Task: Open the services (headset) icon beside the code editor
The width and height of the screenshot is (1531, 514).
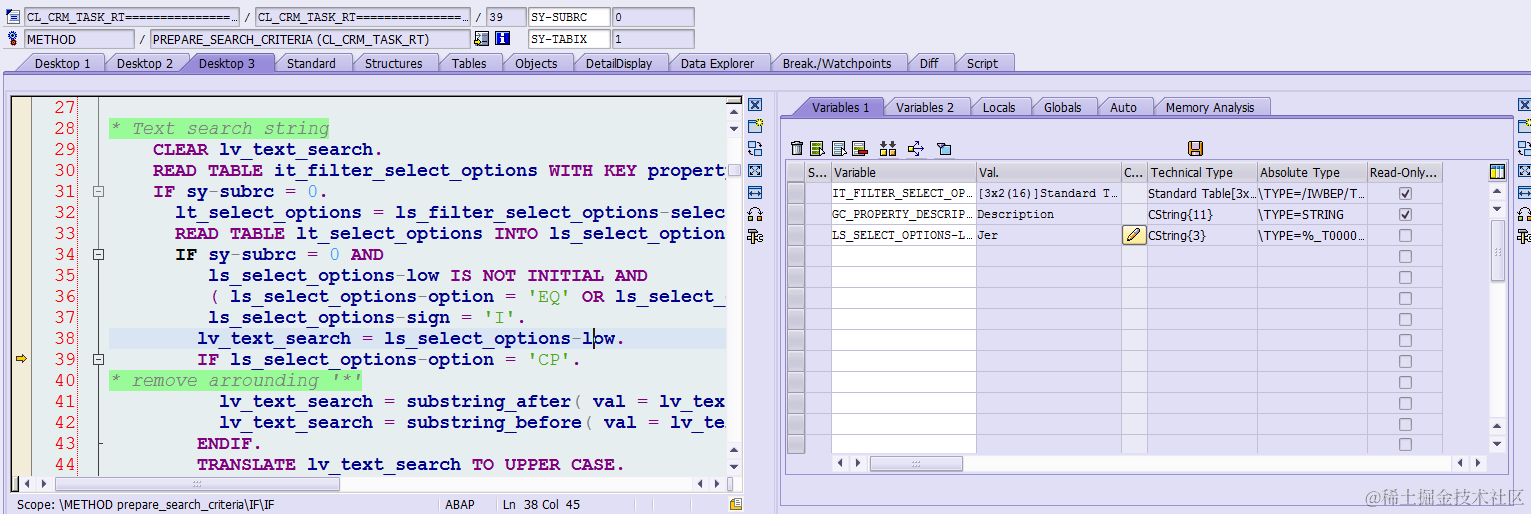Action: pyautogui.click(x=755, y=215)
